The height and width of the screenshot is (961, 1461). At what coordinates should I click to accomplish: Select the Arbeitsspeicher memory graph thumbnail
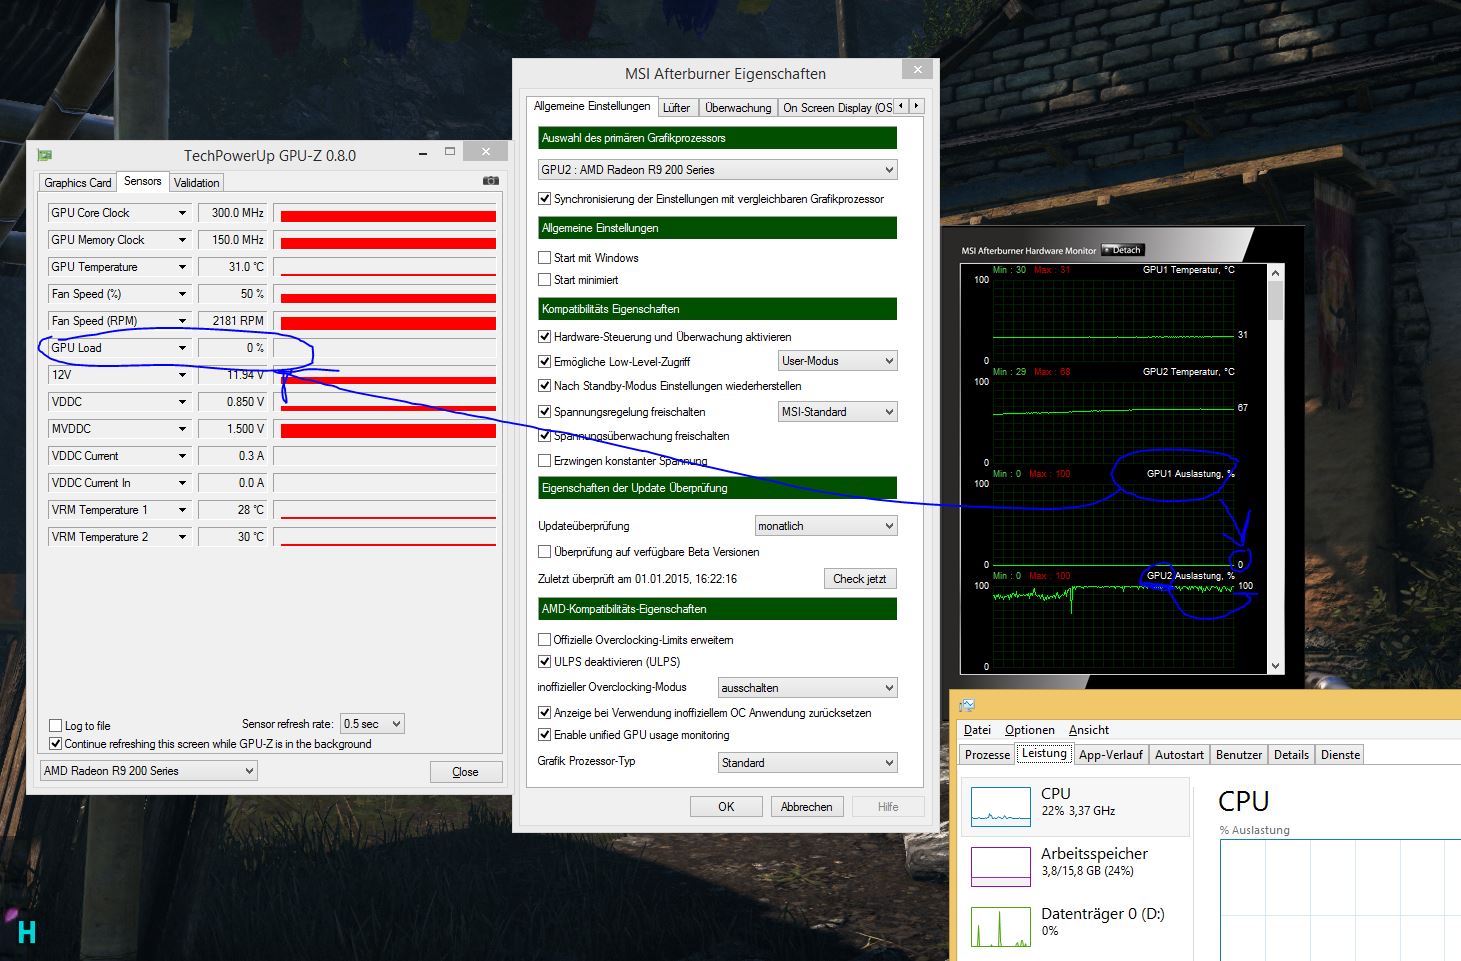pyautogui.click(x=1001, y=866)
